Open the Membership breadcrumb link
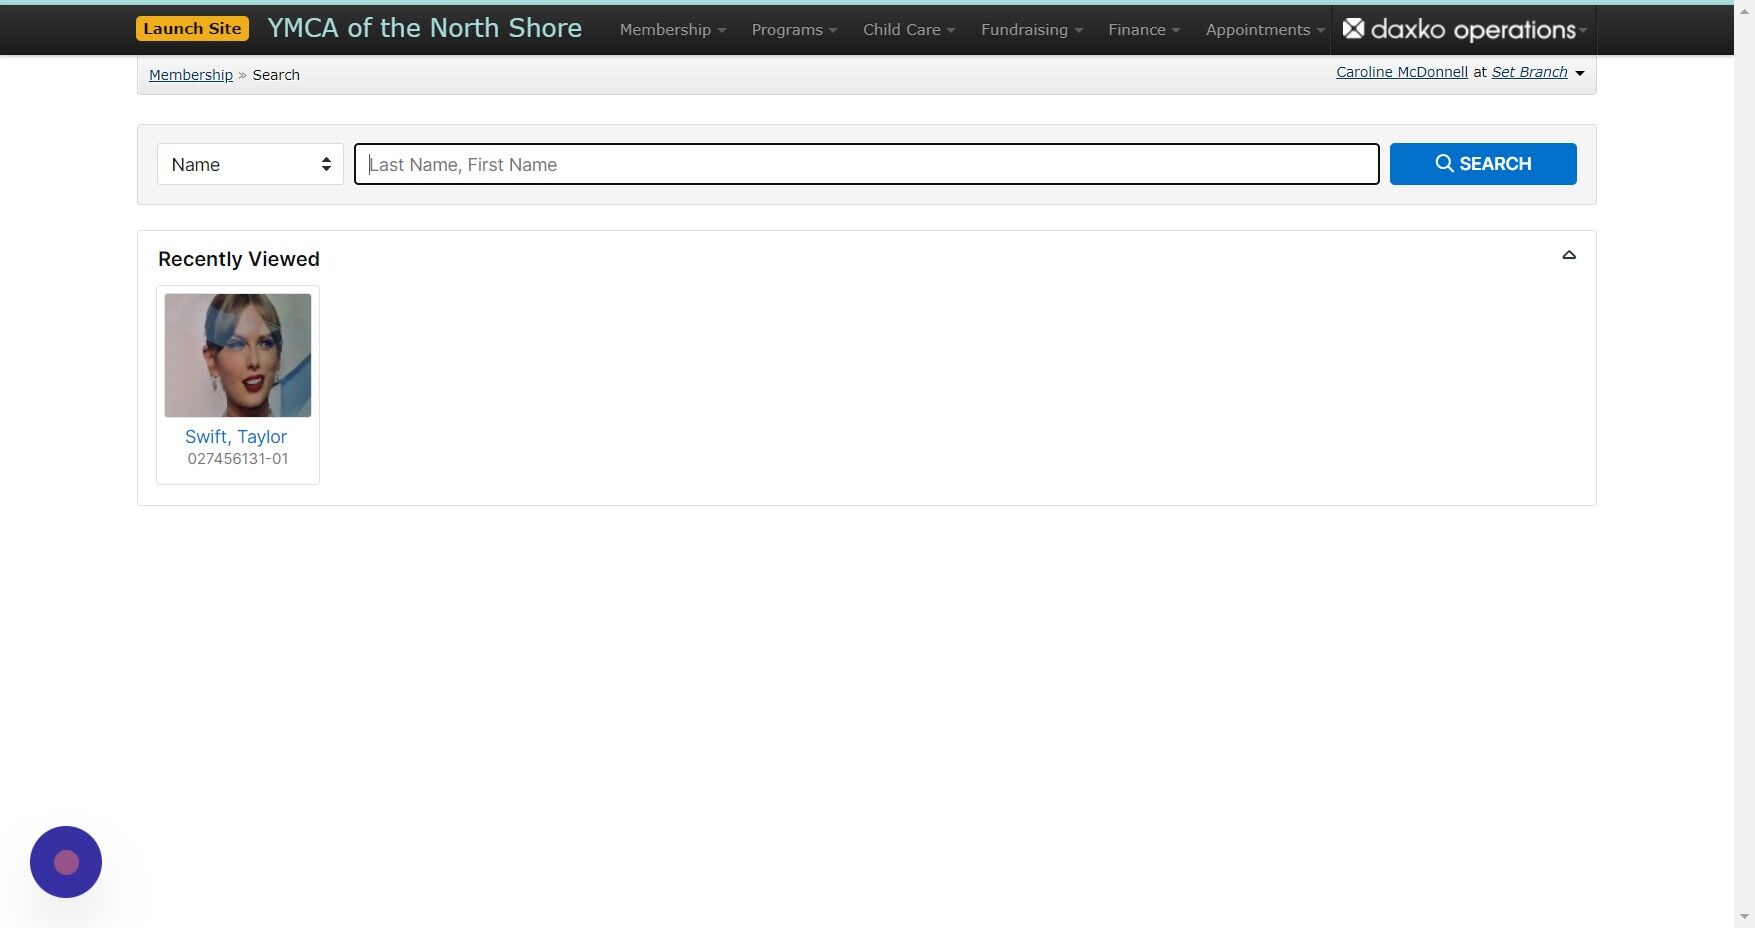1755x928 pixels. coord(190,74)
